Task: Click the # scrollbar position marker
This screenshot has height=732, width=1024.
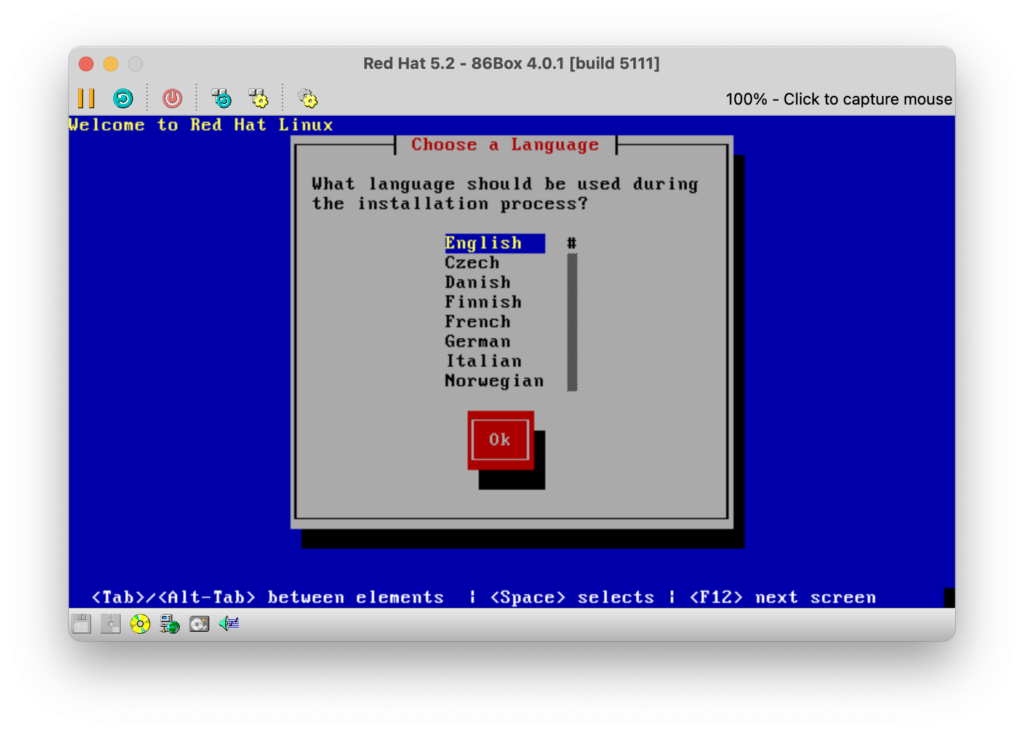Action: coord(572,243)
